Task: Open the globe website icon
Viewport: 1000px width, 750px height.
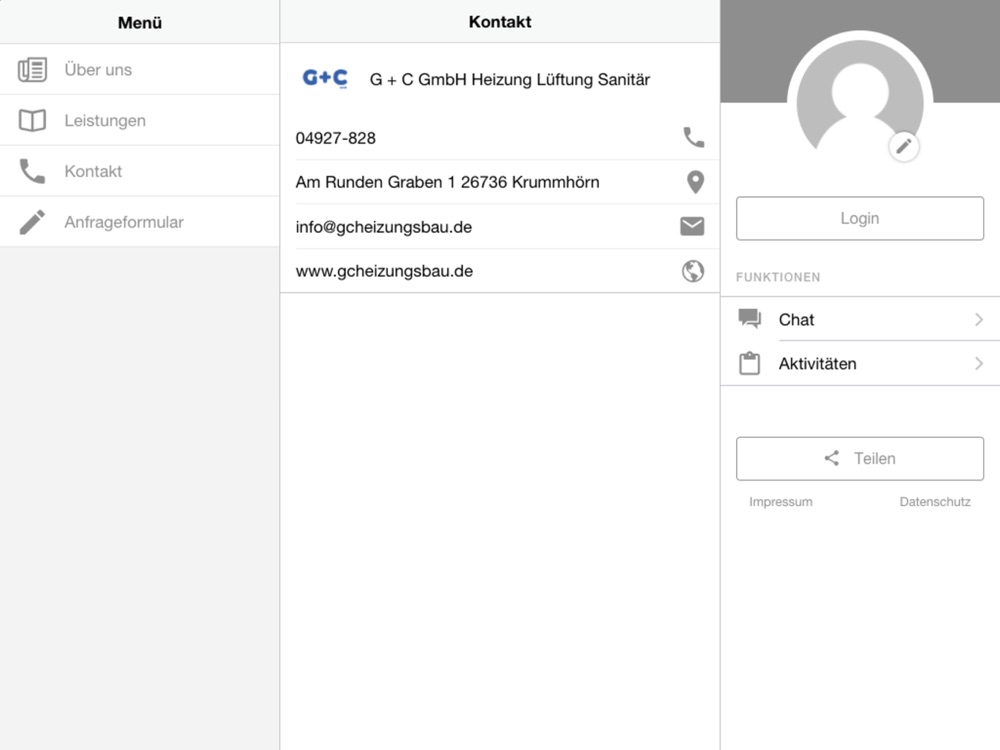Action: pyautogui.click(x=693, y=271)
